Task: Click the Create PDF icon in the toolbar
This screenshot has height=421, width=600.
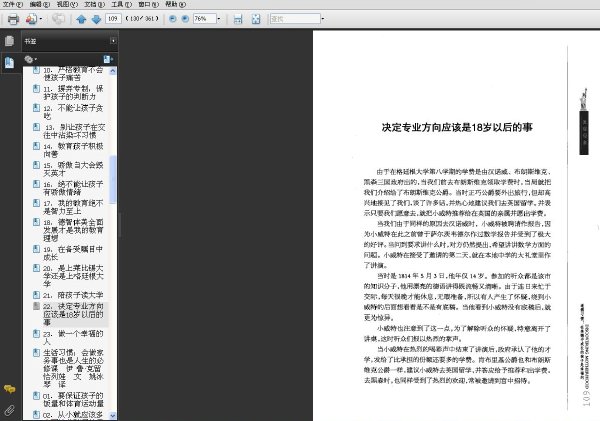Action: coord(31,19)
